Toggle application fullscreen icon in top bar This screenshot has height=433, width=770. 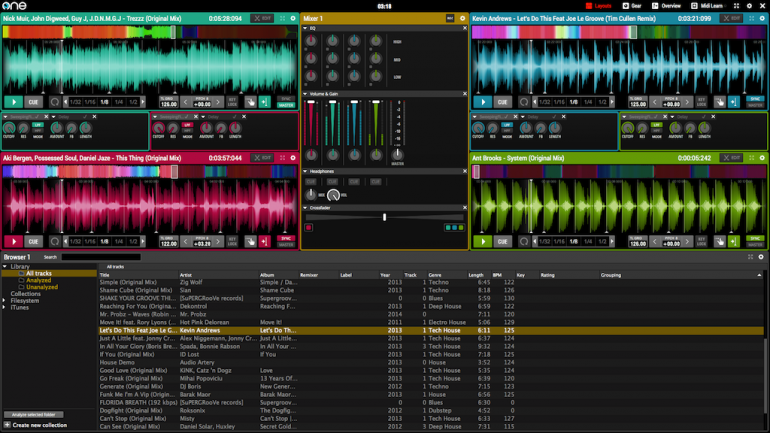click(x=736, y=6)
